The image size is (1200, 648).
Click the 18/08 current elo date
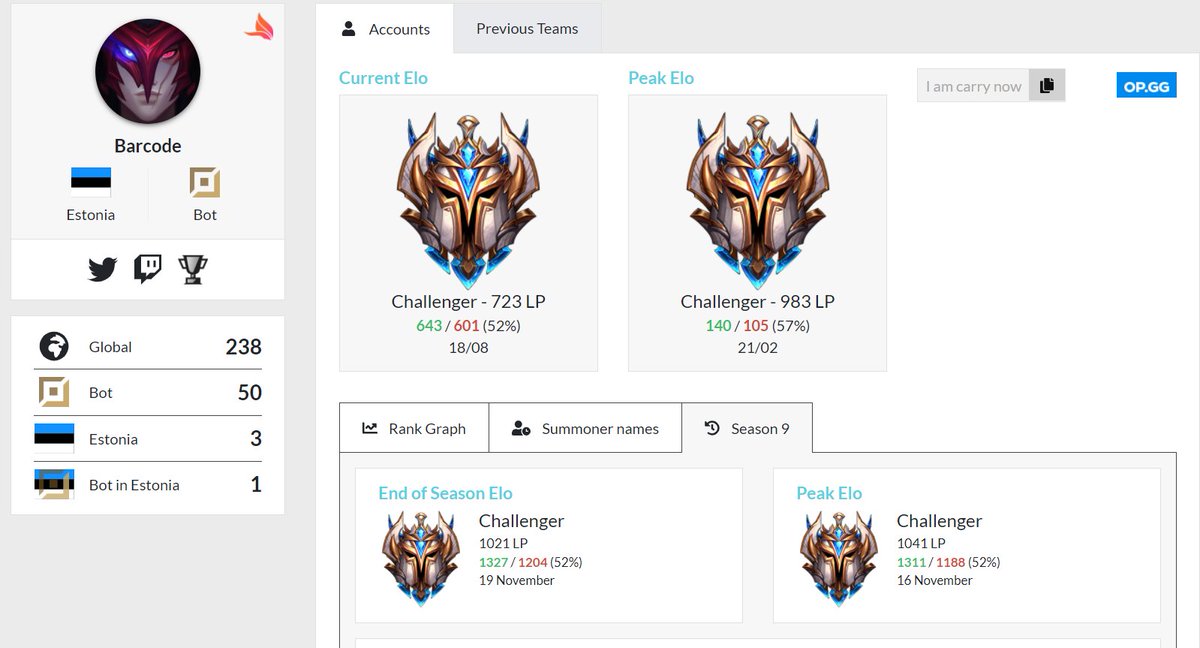(x=469, y=348)
